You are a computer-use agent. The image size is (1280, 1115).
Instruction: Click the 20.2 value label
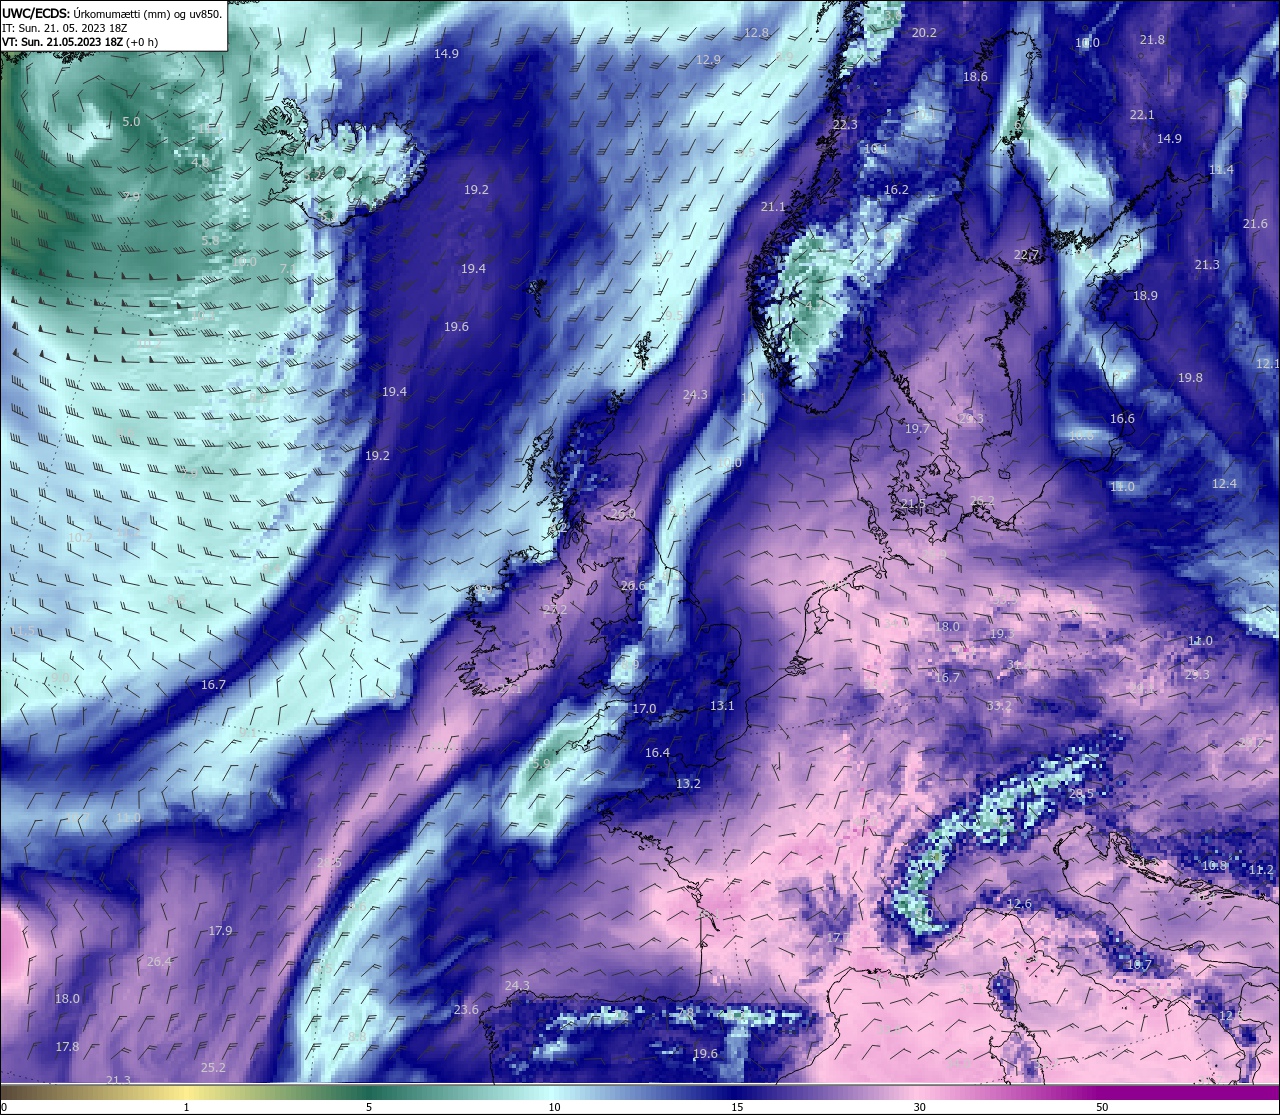(x=925, y=33)
